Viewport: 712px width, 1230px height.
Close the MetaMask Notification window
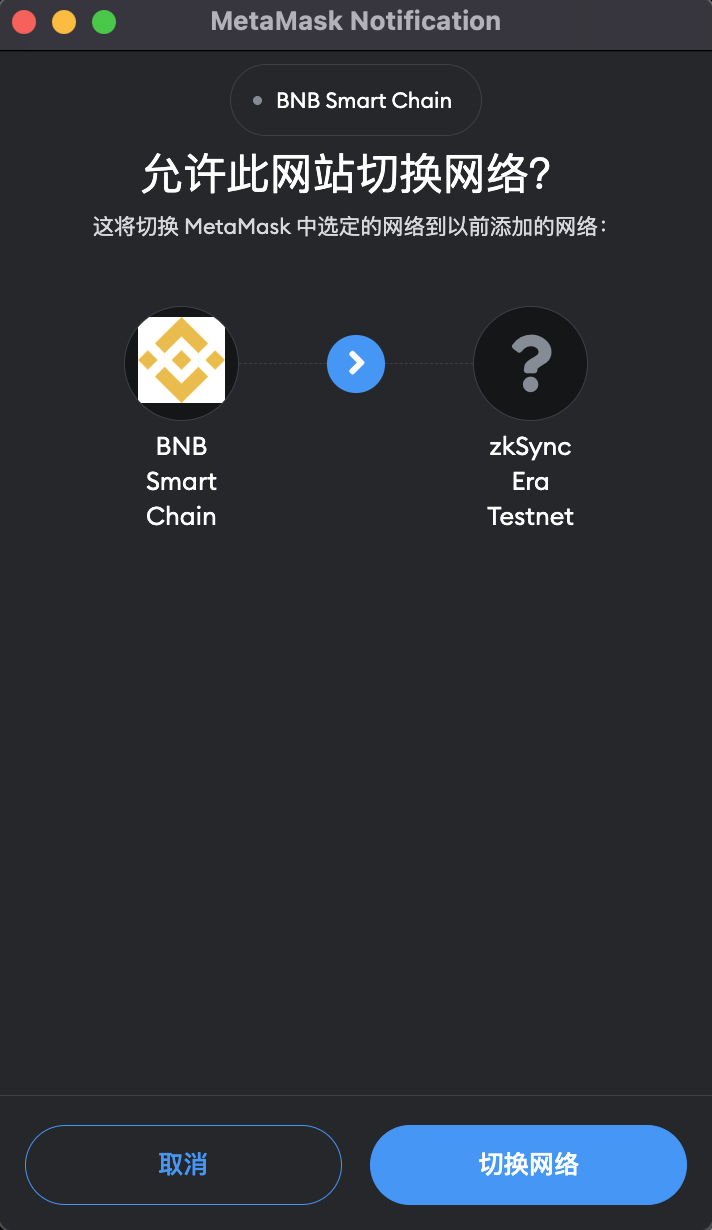coord(25,21)
